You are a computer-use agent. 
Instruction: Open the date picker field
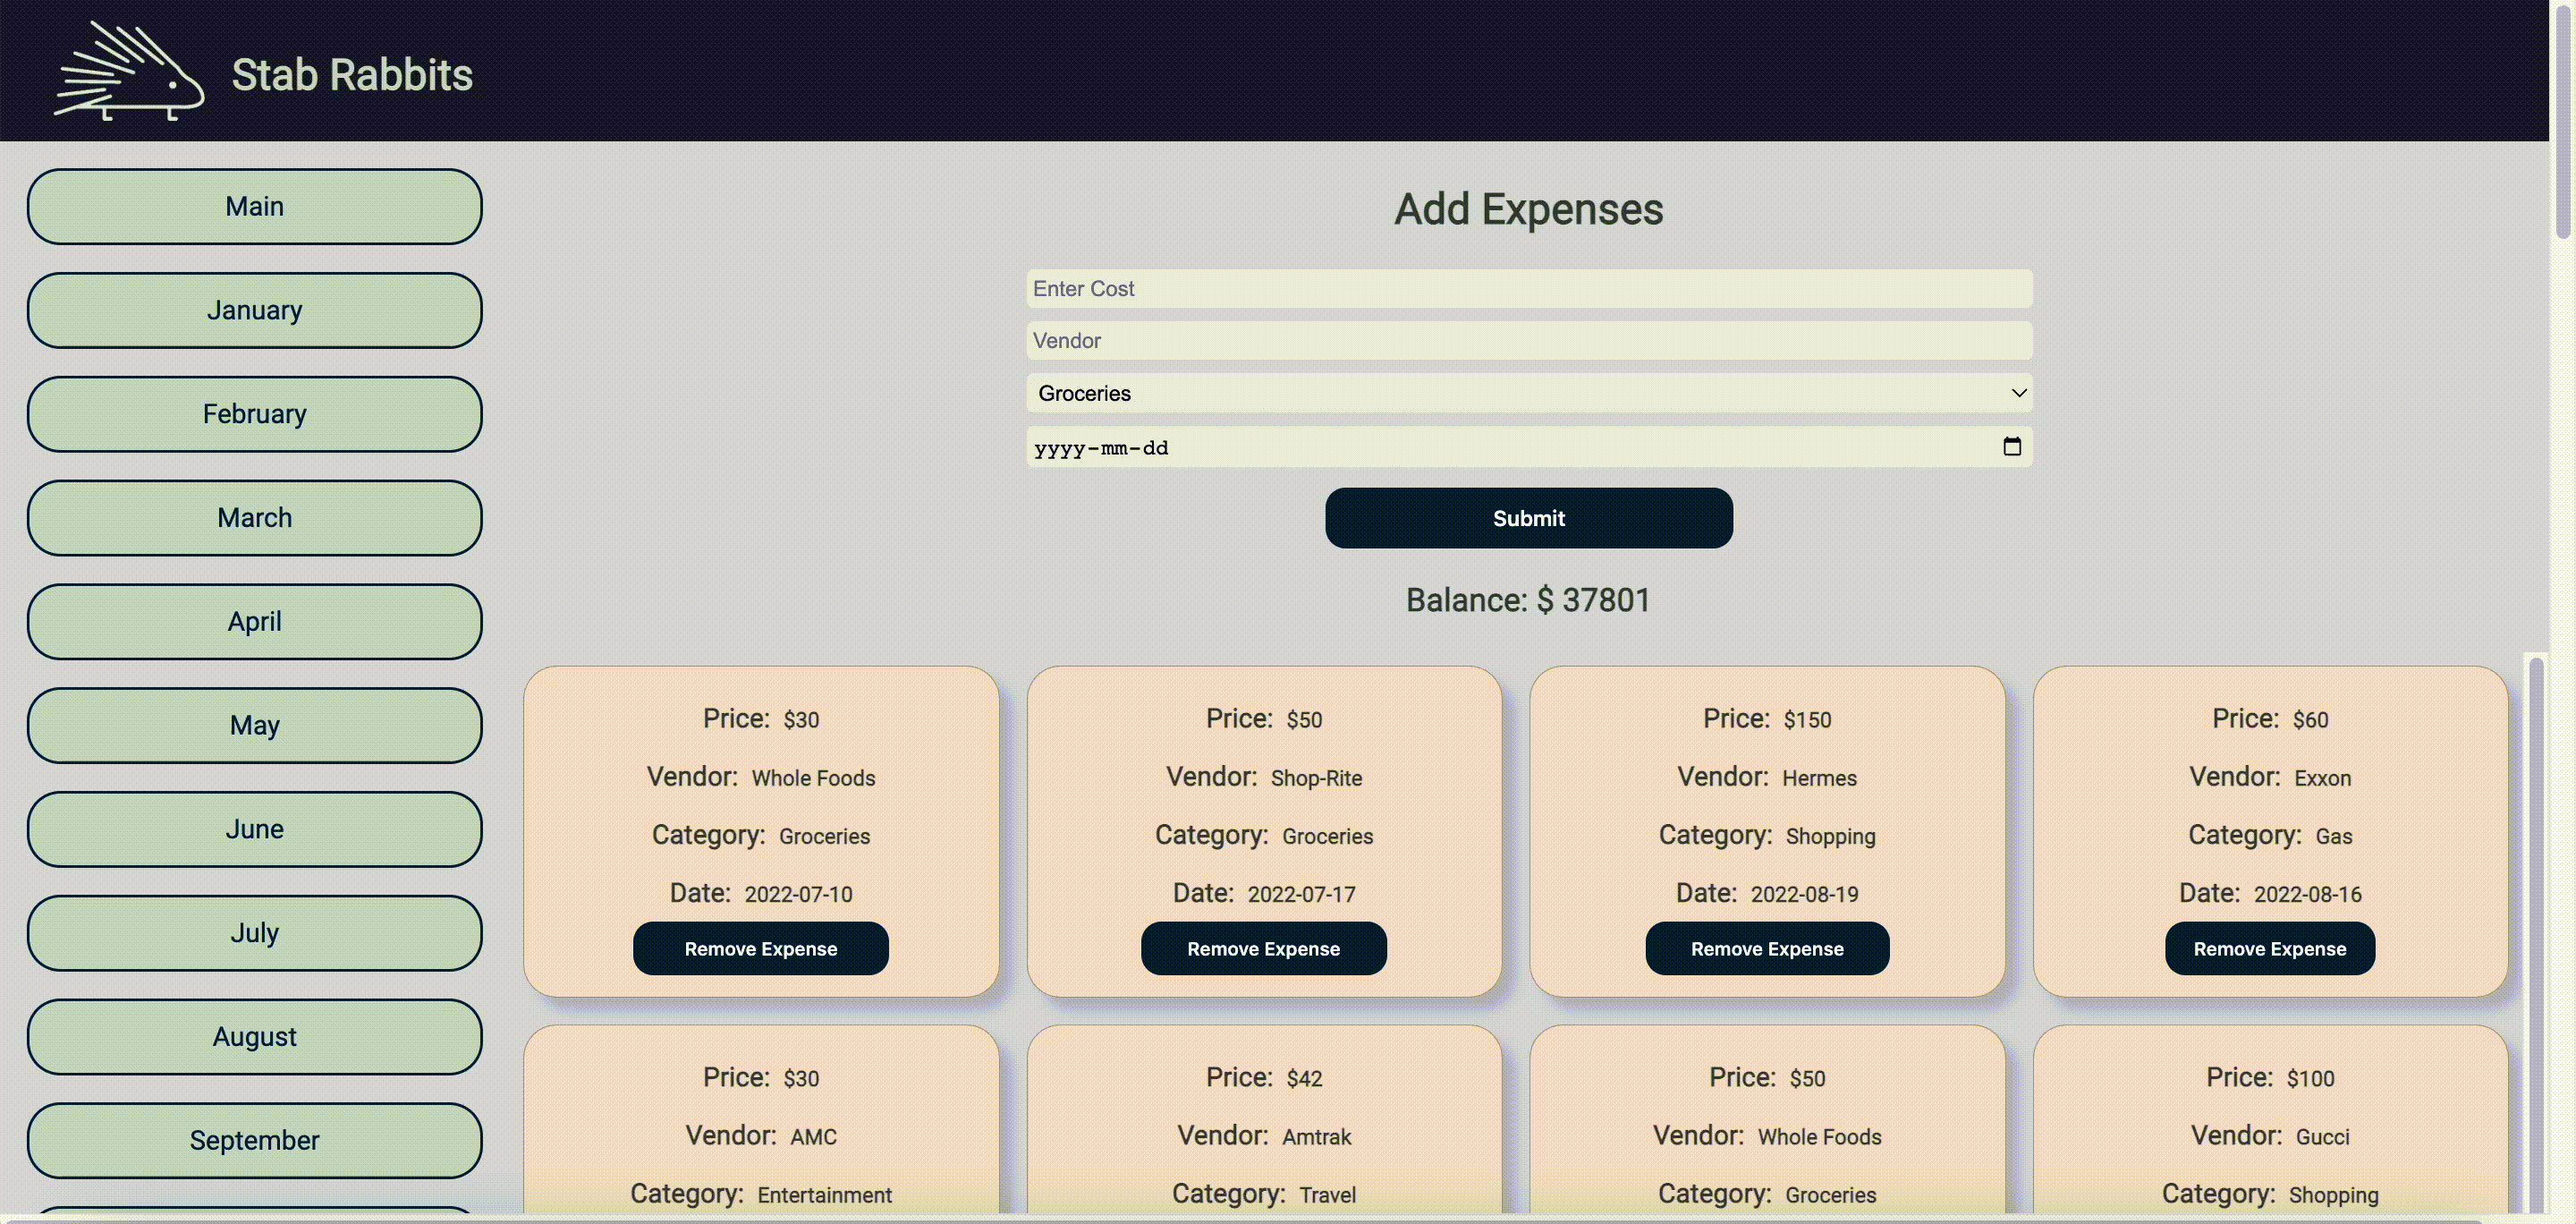(2011, 446)
